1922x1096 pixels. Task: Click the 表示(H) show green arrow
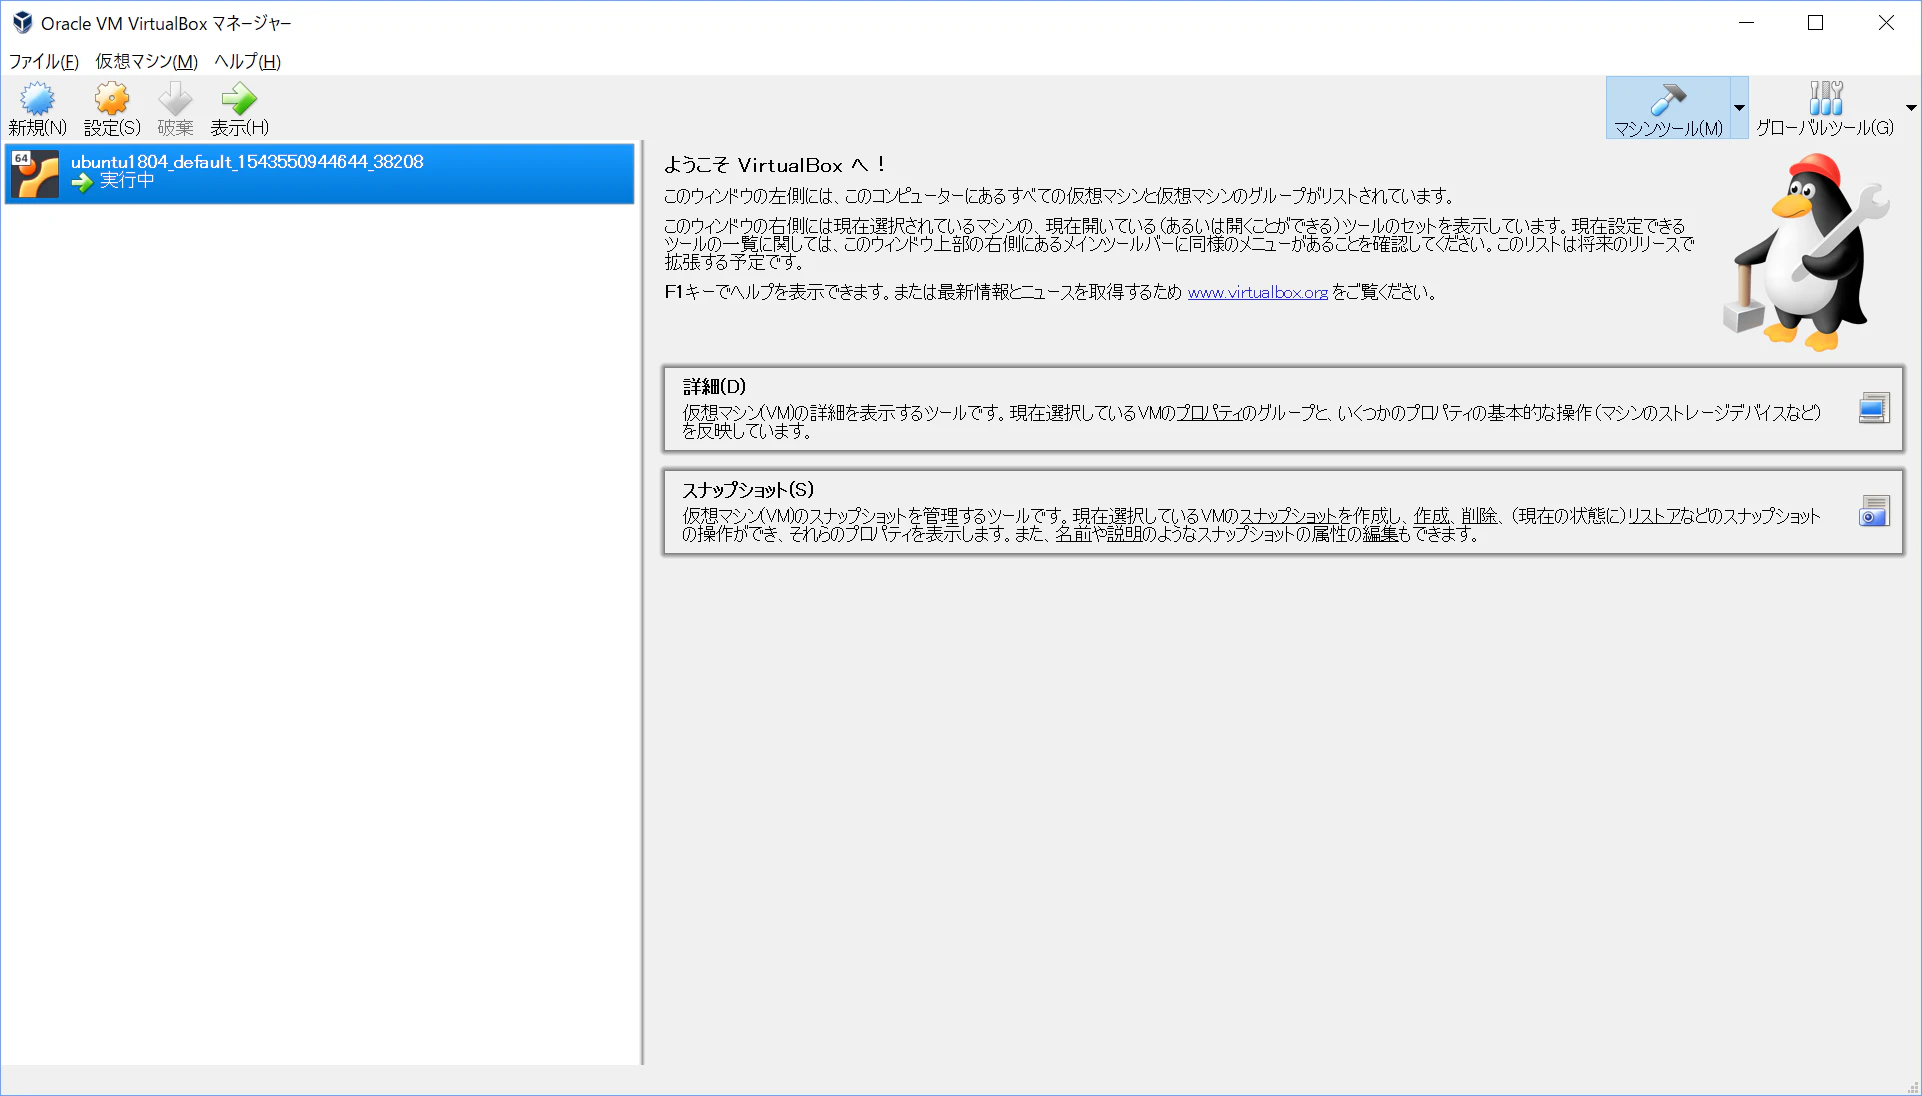point(239,99)
